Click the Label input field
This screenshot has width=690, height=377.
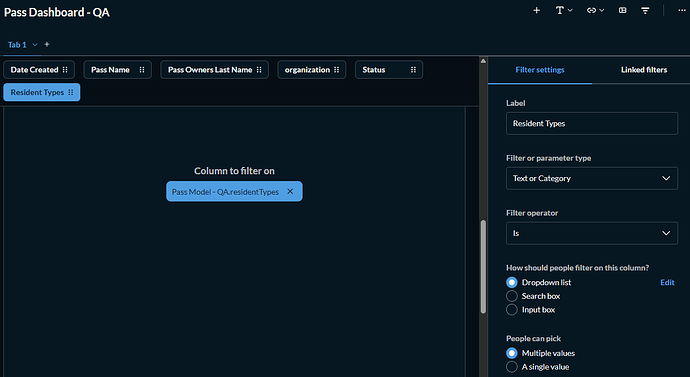coord(592,124)
